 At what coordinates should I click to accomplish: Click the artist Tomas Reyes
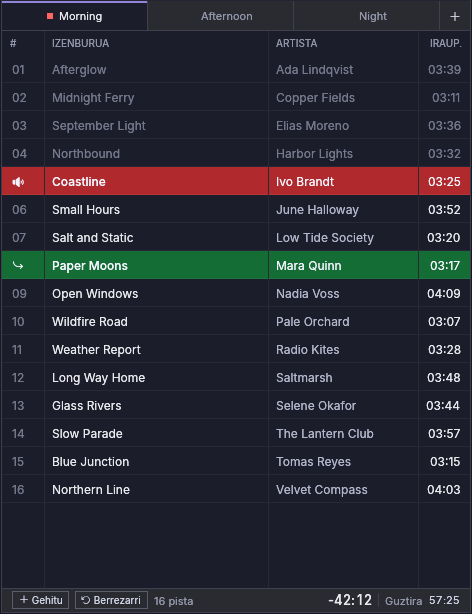(x=313, y=462)
